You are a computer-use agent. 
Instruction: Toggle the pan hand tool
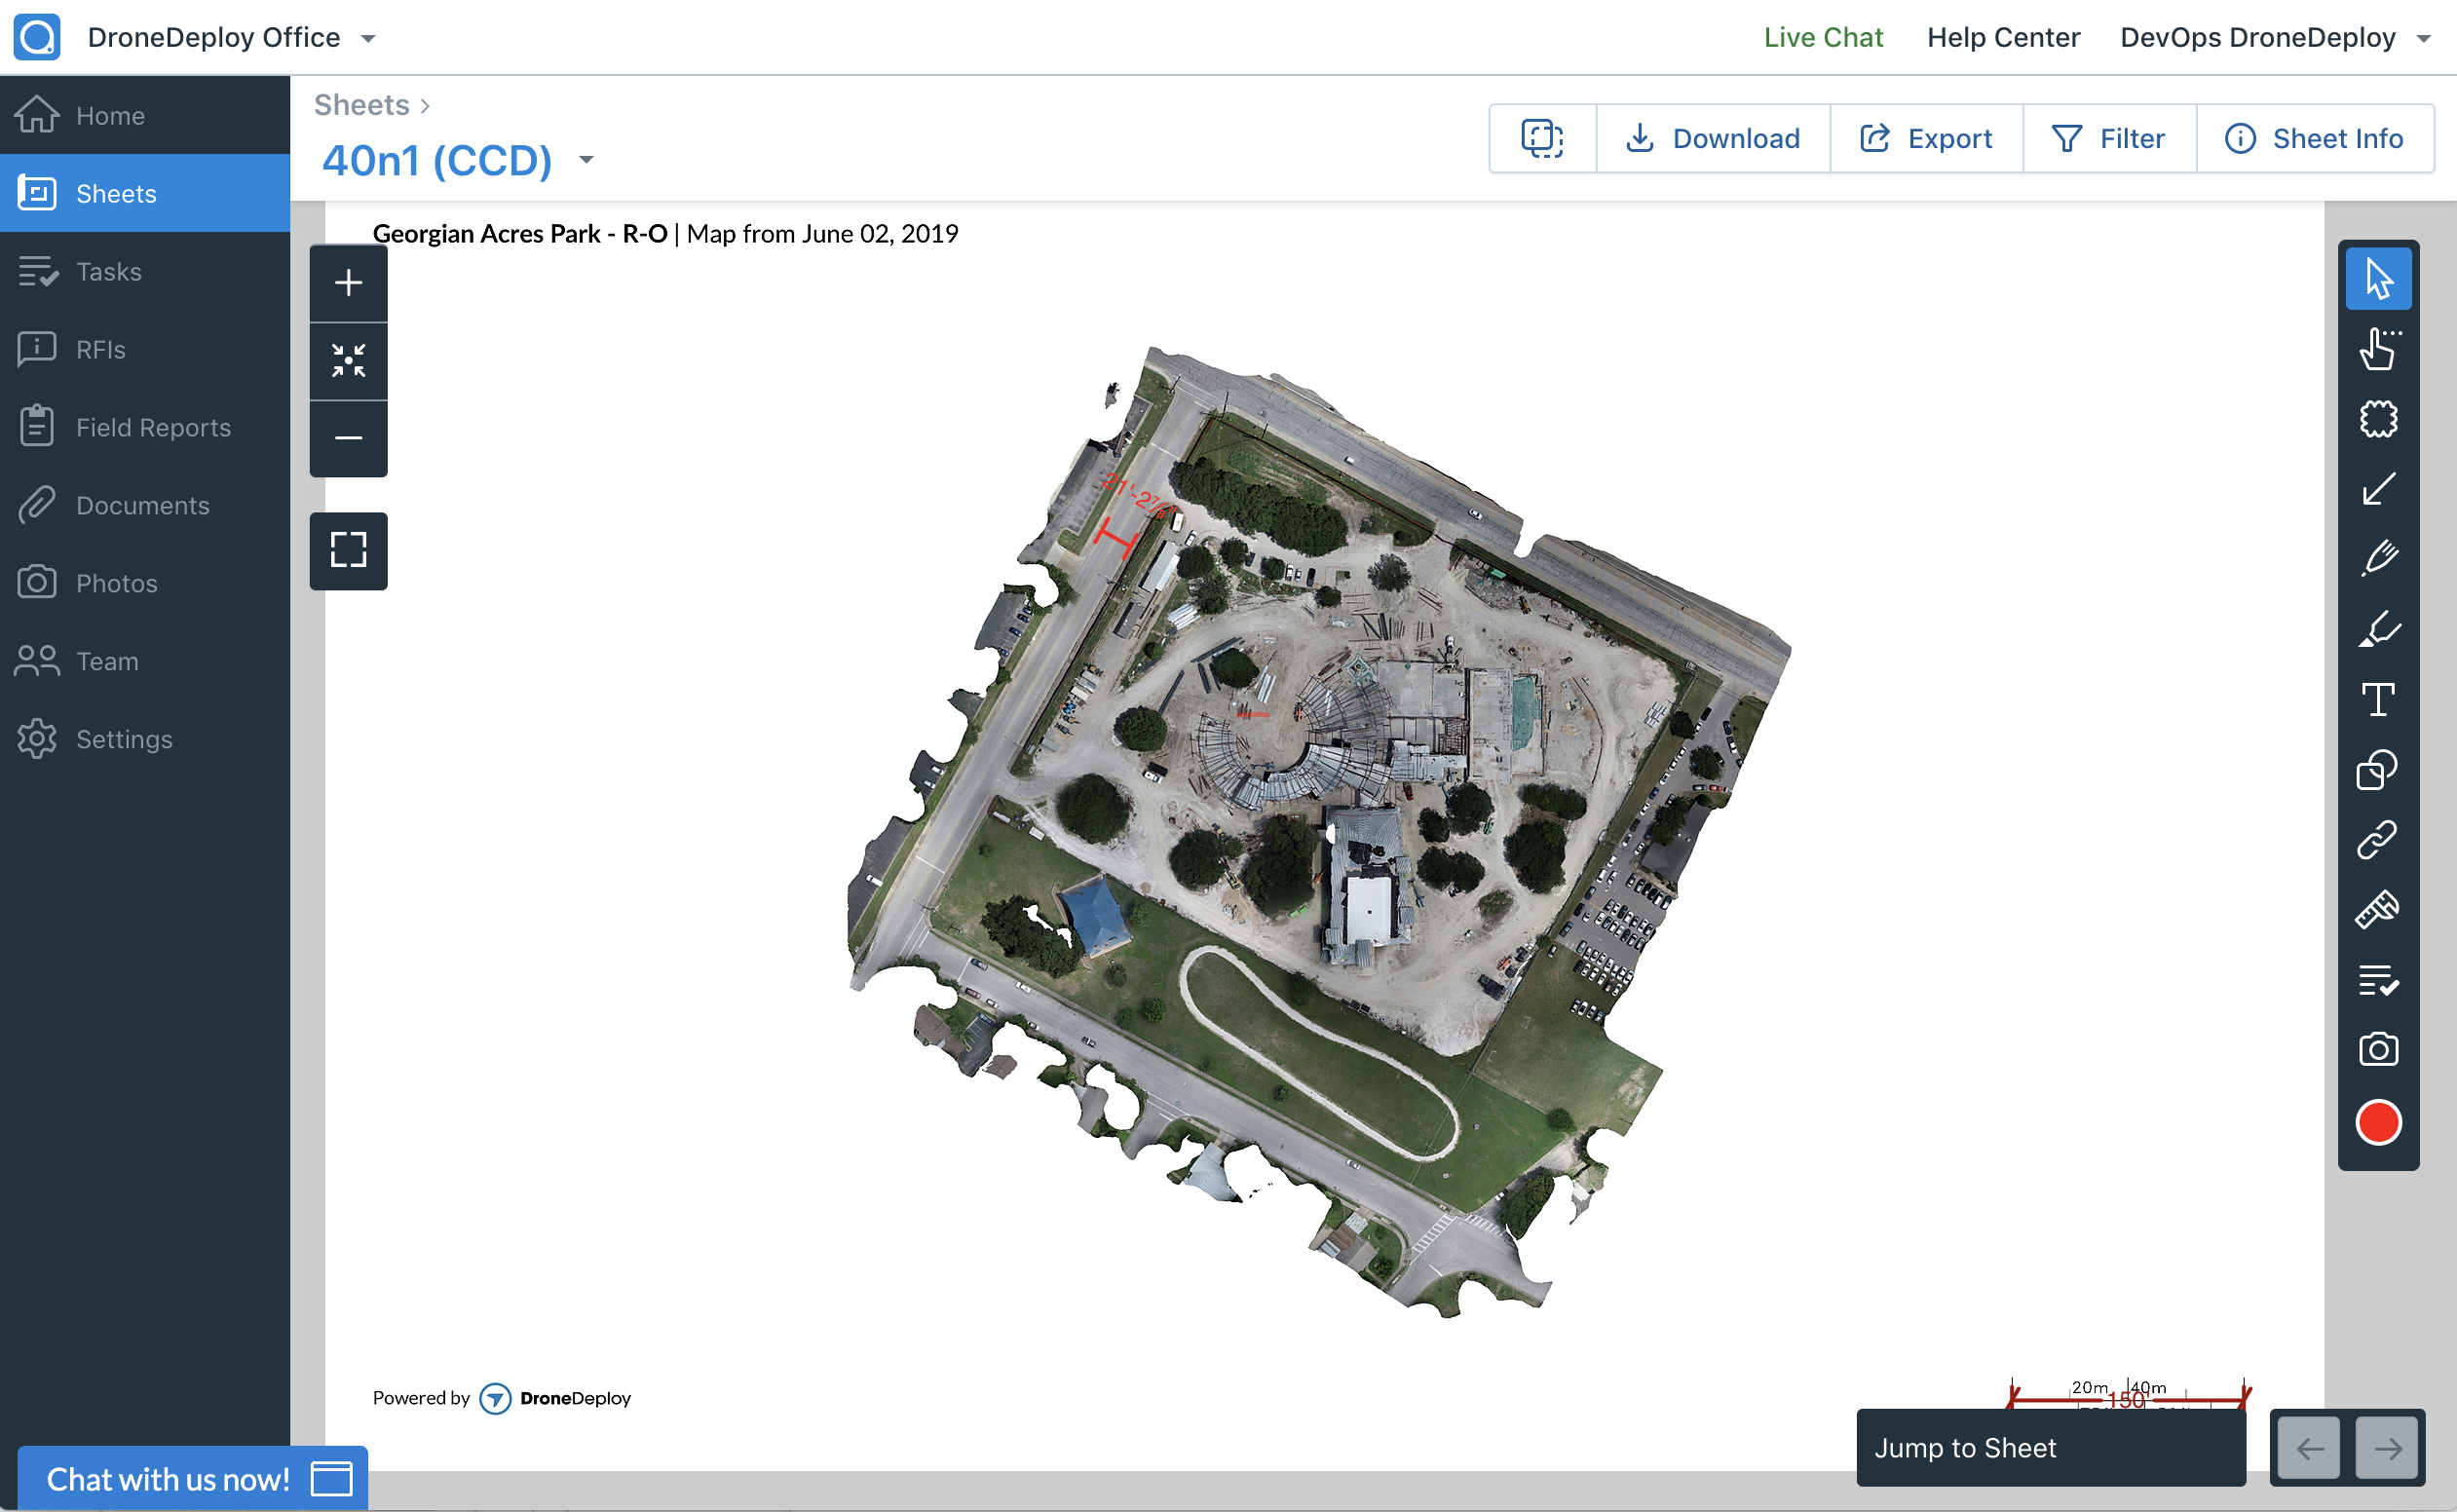(2378, 349)
